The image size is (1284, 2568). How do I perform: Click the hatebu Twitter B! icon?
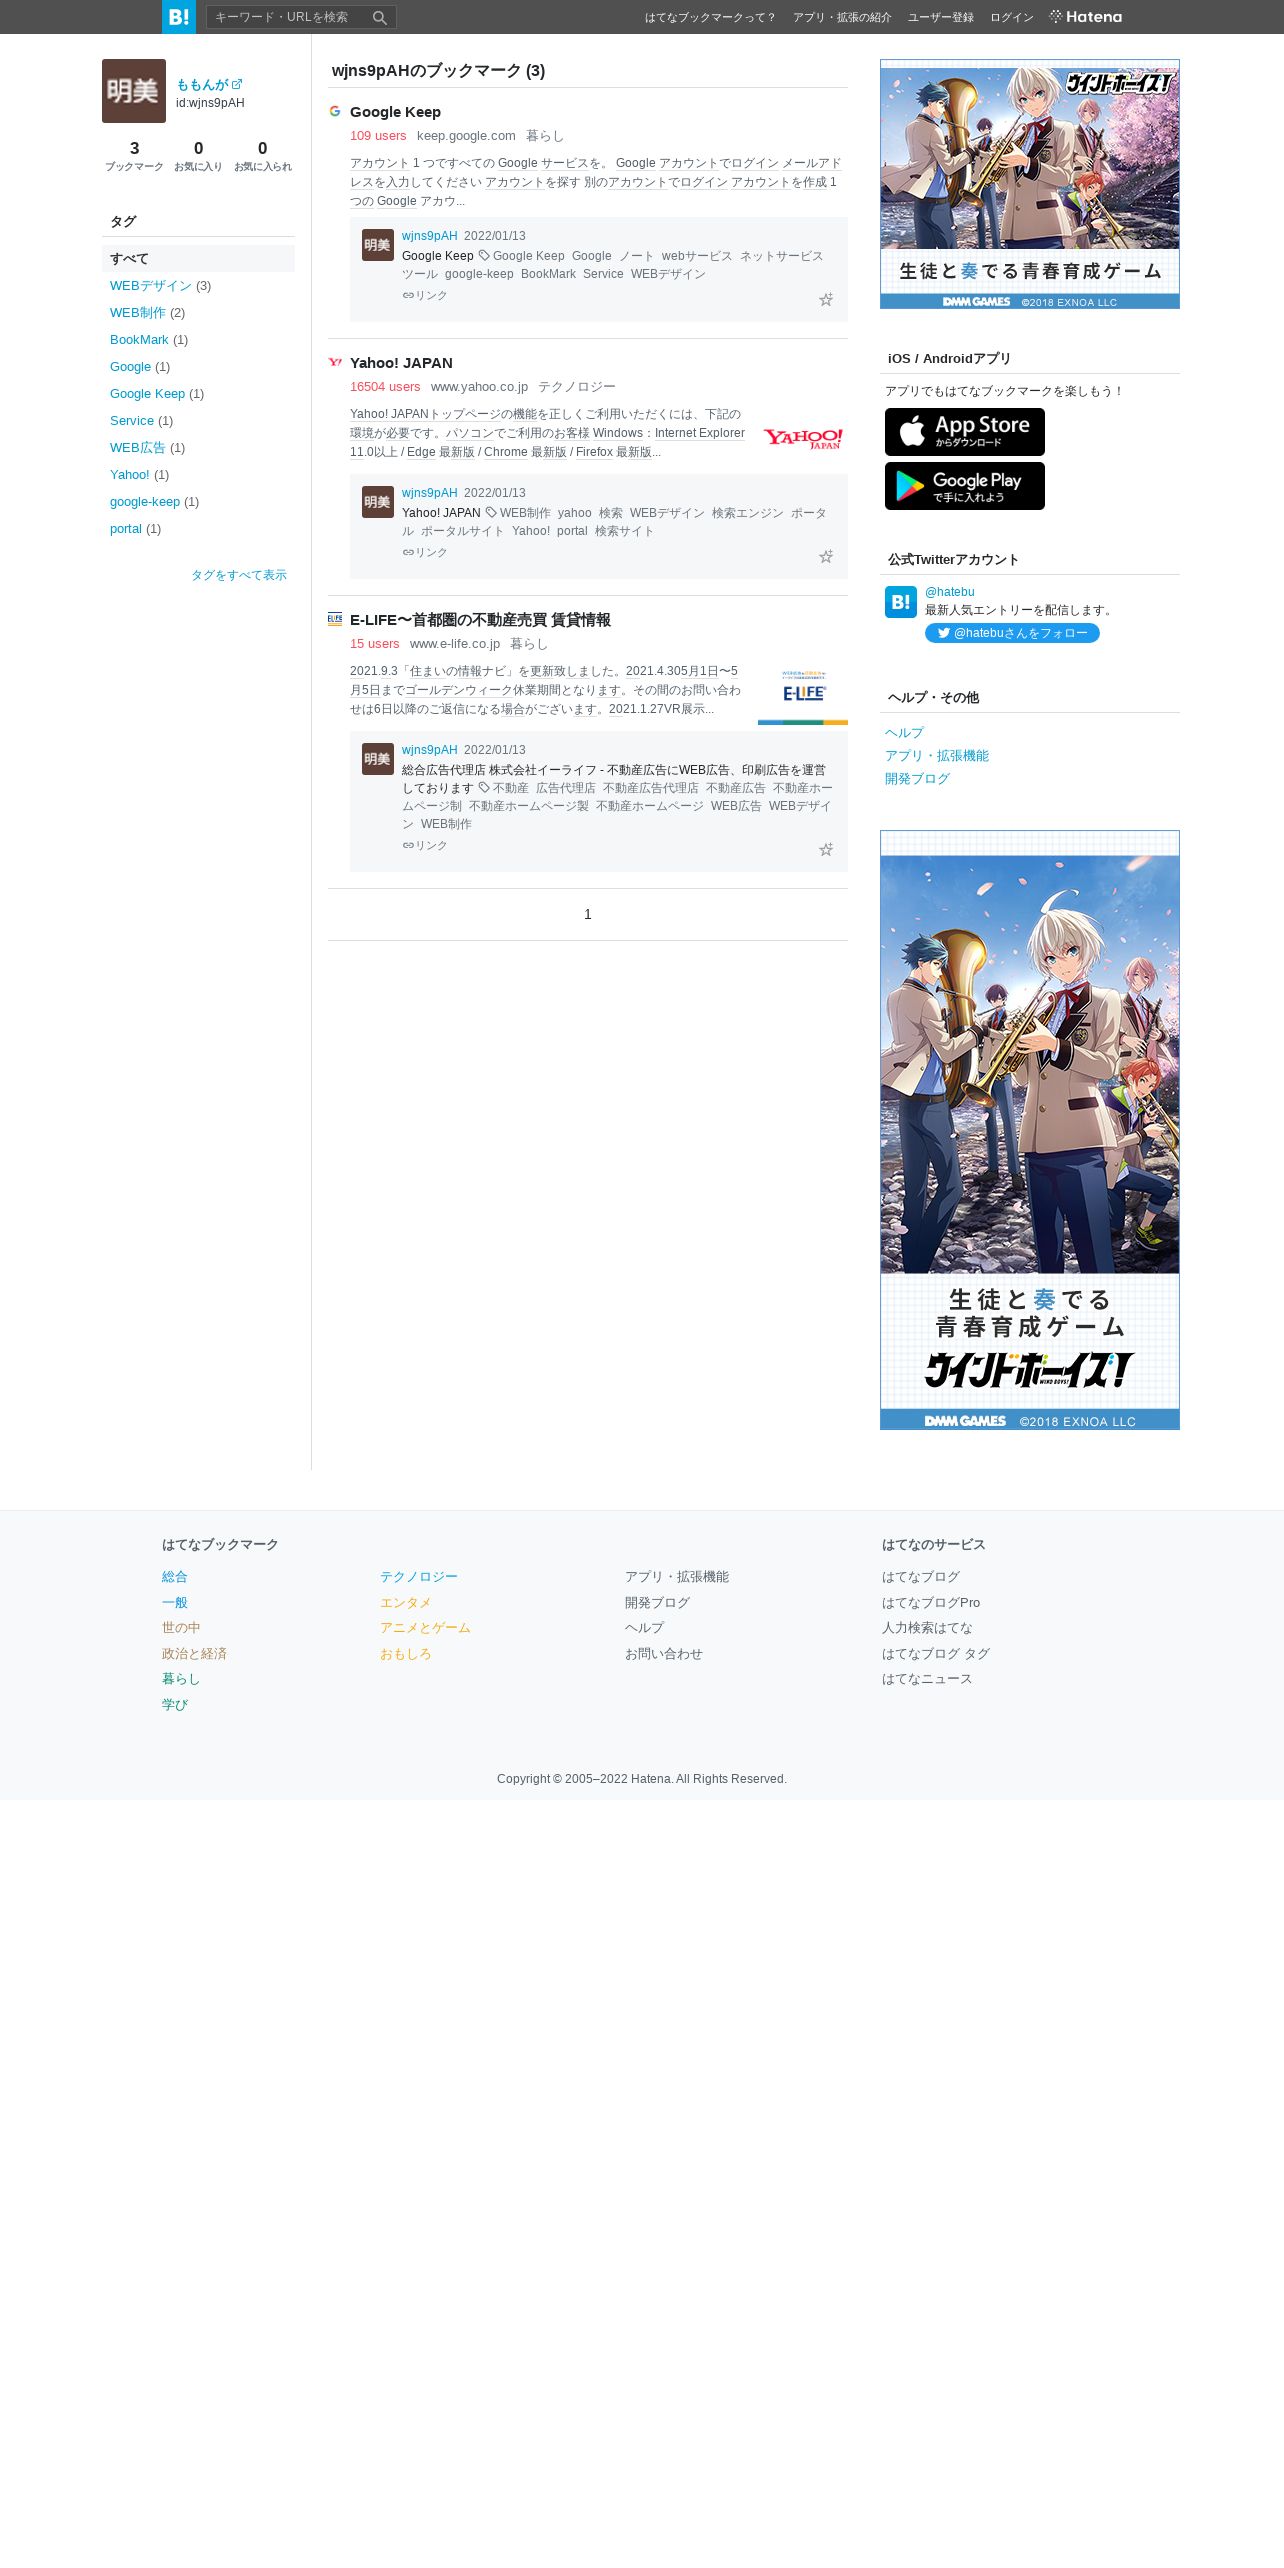(901, 602)
